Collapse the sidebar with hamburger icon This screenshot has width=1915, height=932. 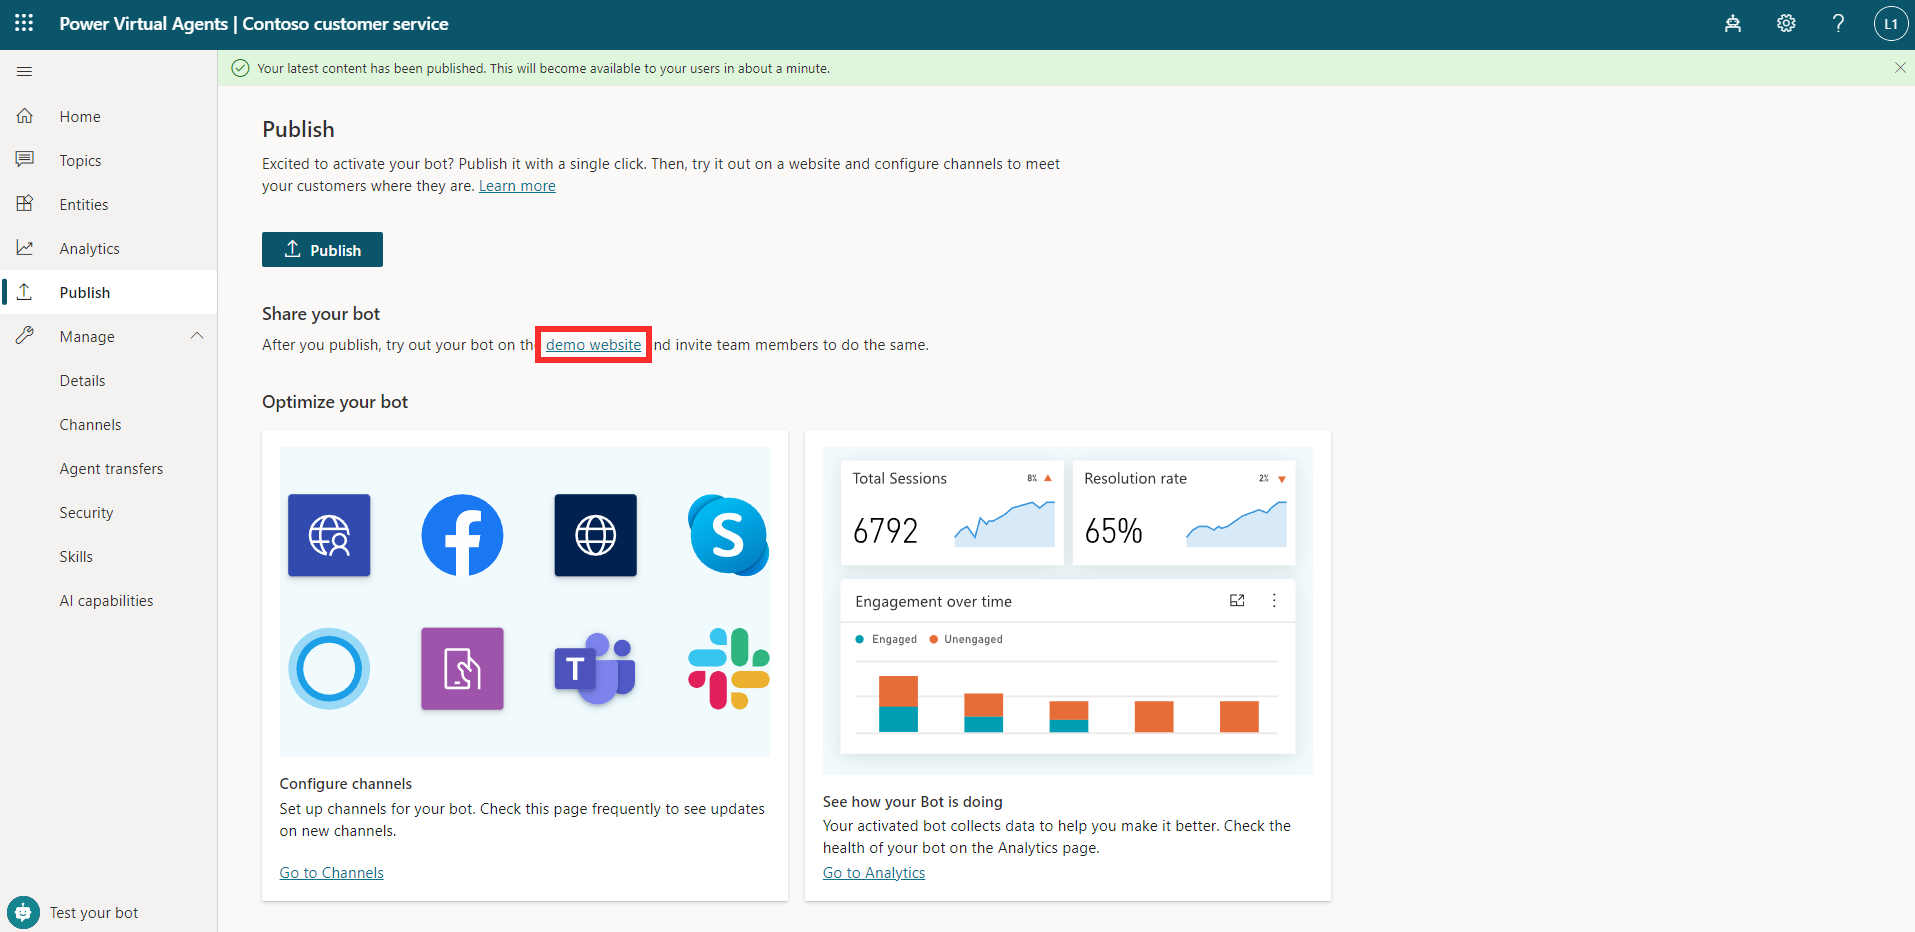[25, 71]
